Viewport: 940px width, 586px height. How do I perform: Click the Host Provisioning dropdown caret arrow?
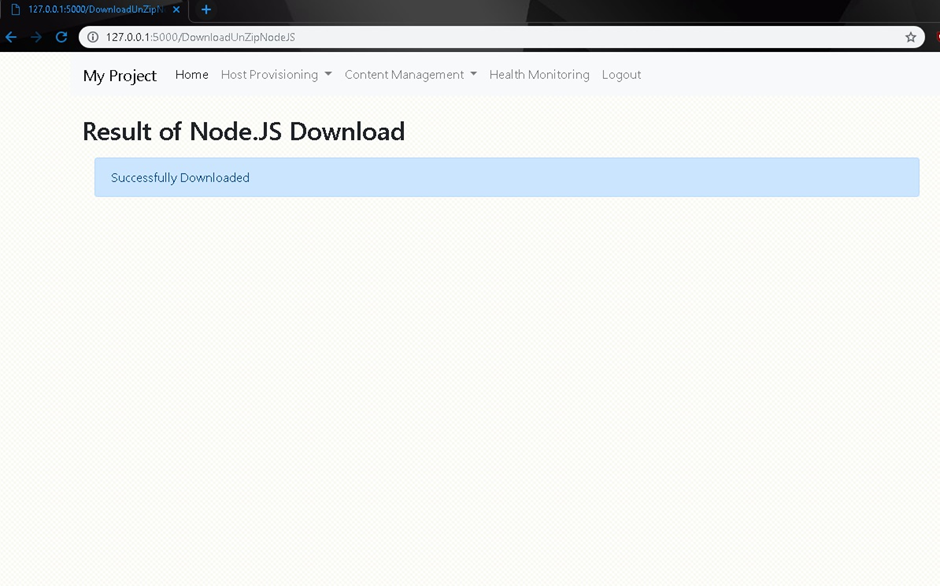coord(327,74)
